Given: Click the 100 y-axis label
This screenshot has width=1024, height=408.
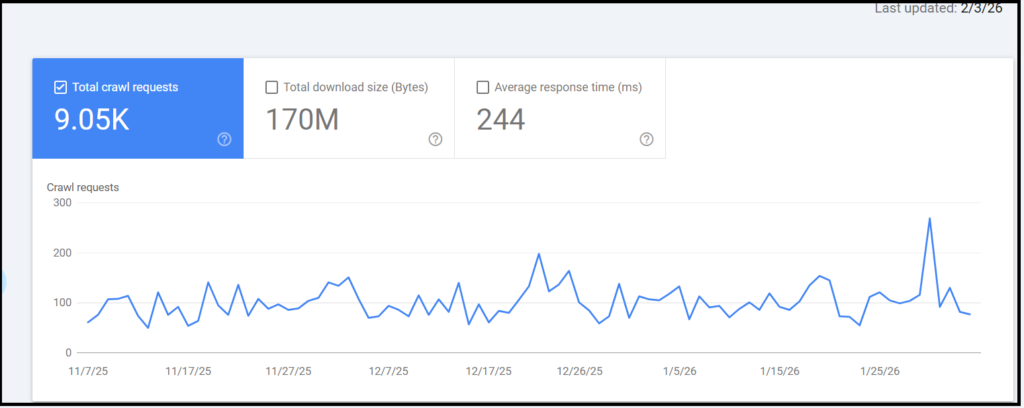Looking at the screenshot, I should point(63,303).
